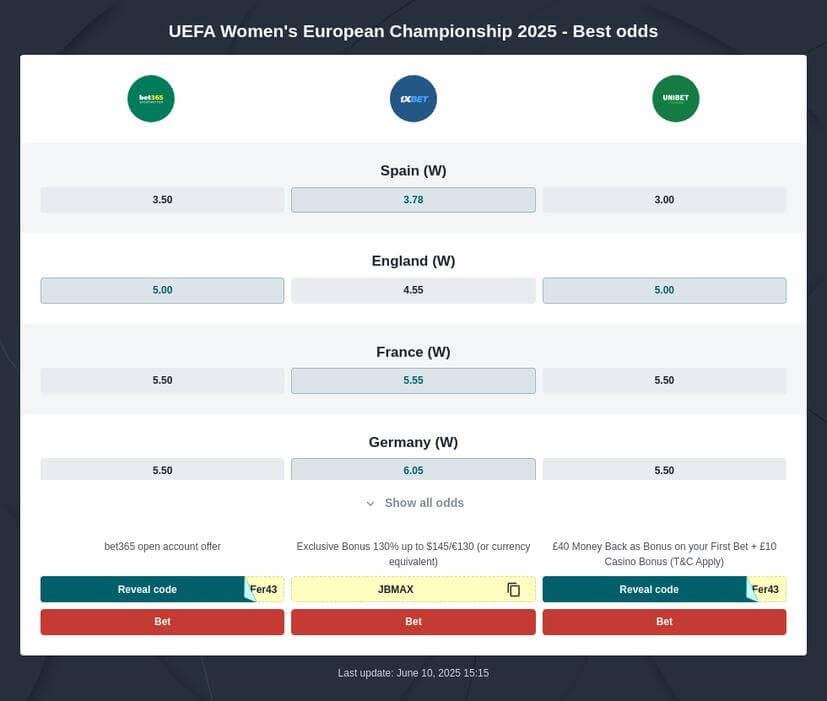Viewport: 827px width, 701px height.
Task: Open the 1XBET bookmaker logo
Action: 413,99
